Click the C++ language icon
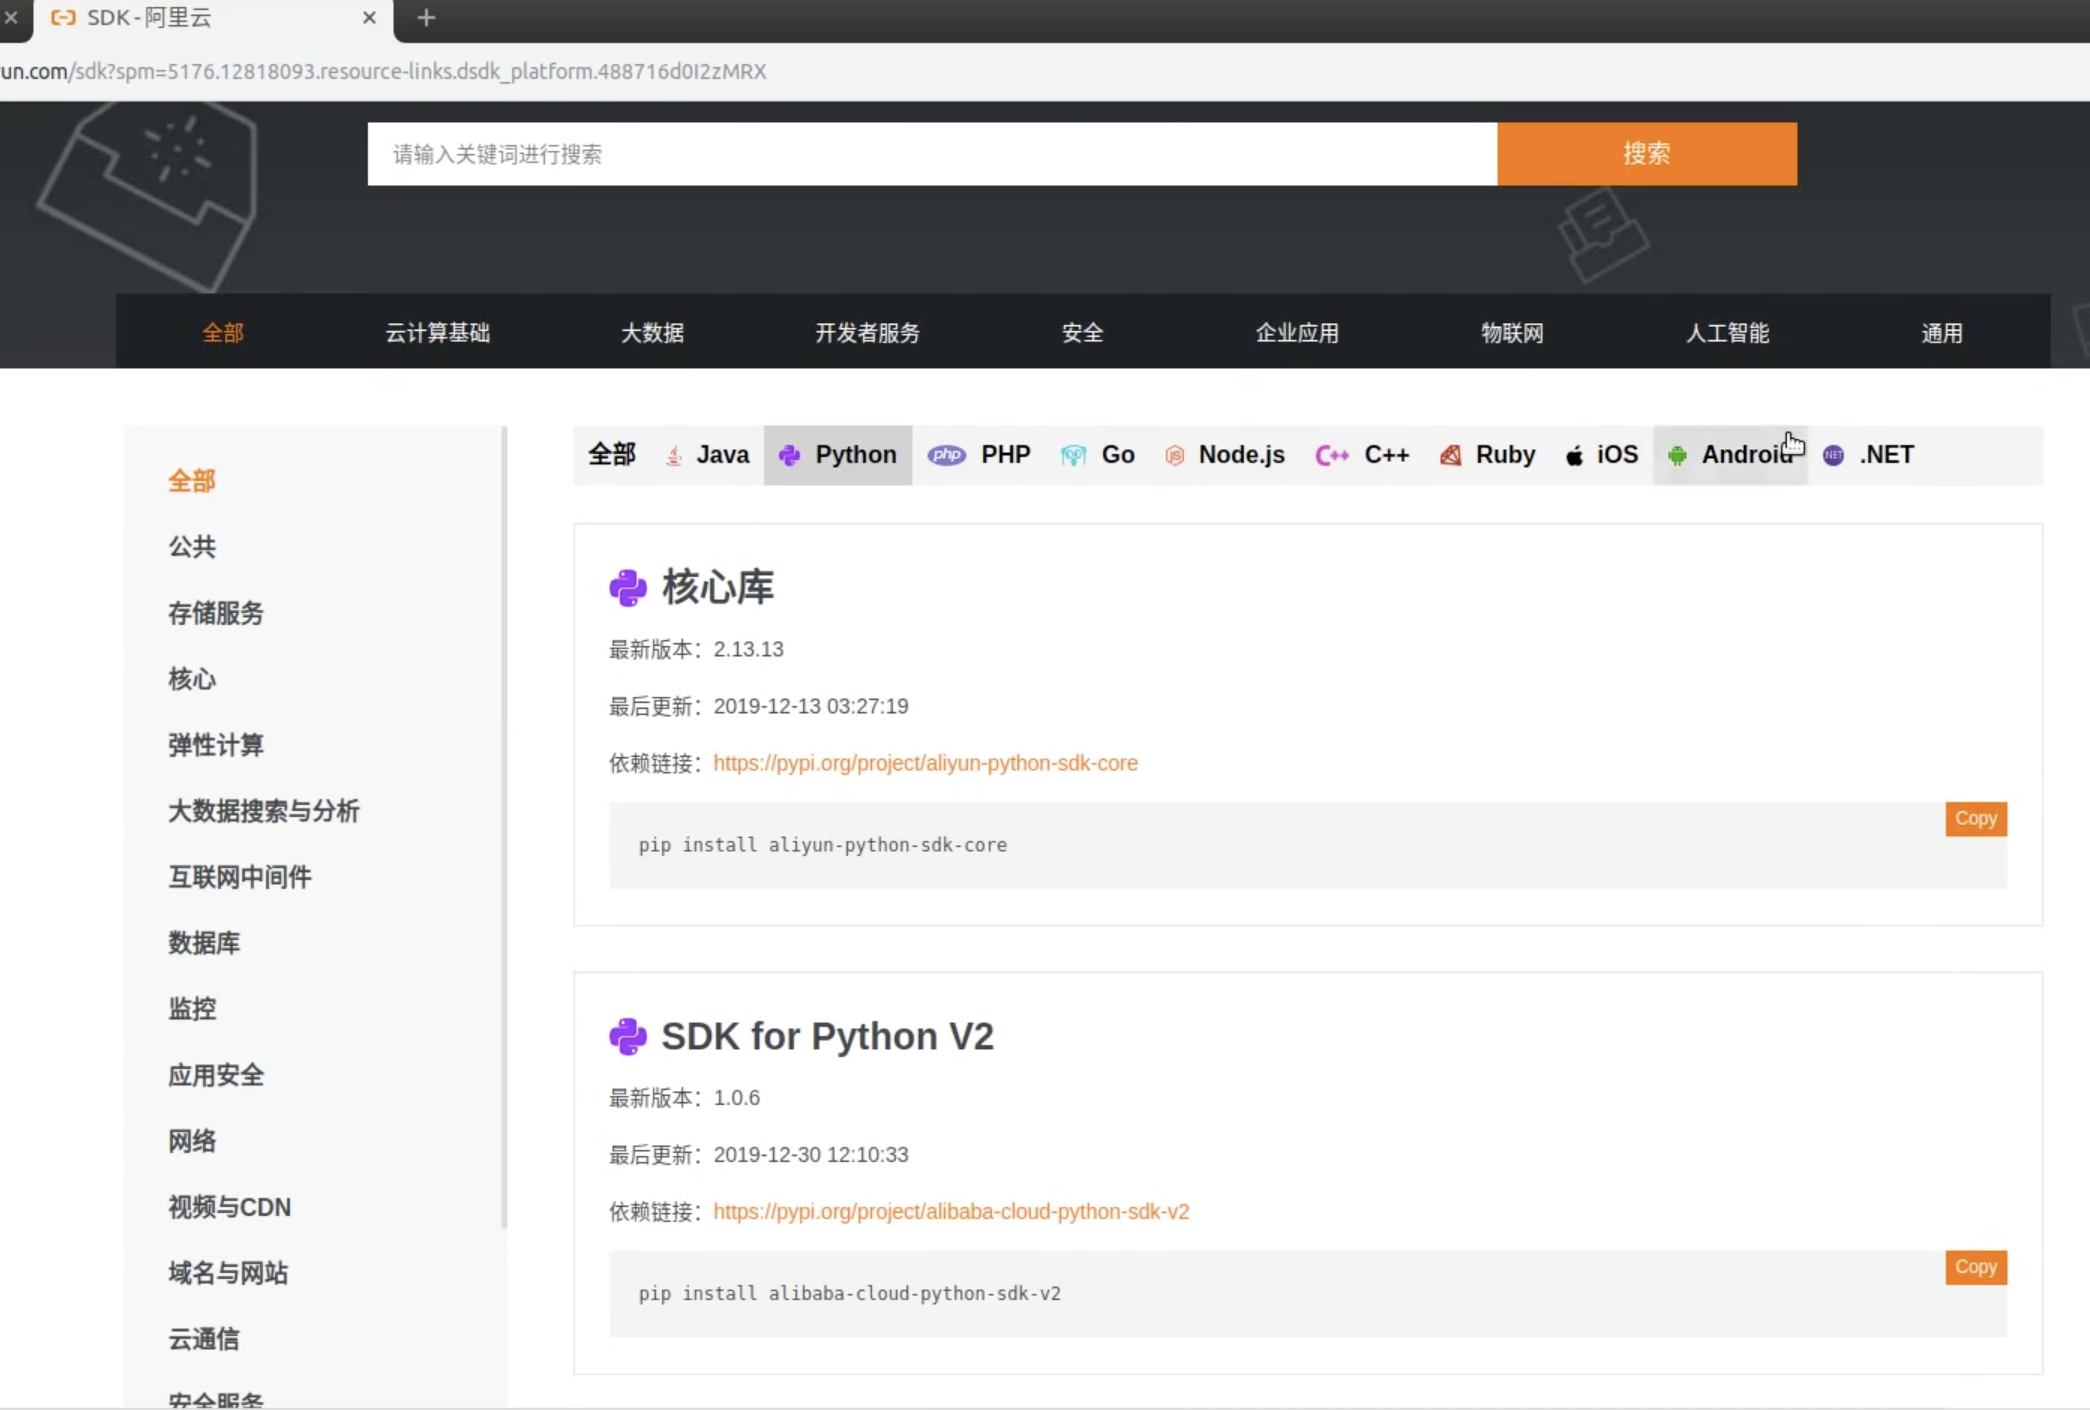The height and width of the screenshot is (1410, 2090). 1331,456
